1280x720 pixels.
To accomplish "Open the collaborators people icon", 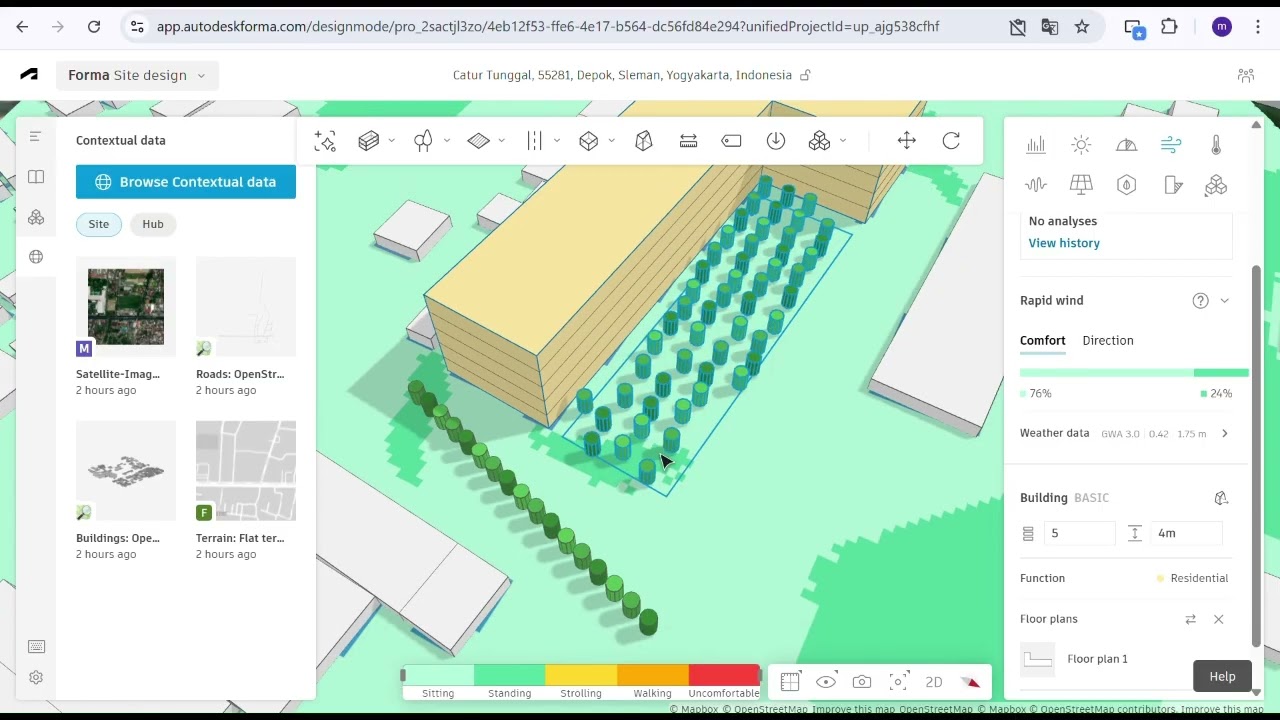I will coord(1246,75).
